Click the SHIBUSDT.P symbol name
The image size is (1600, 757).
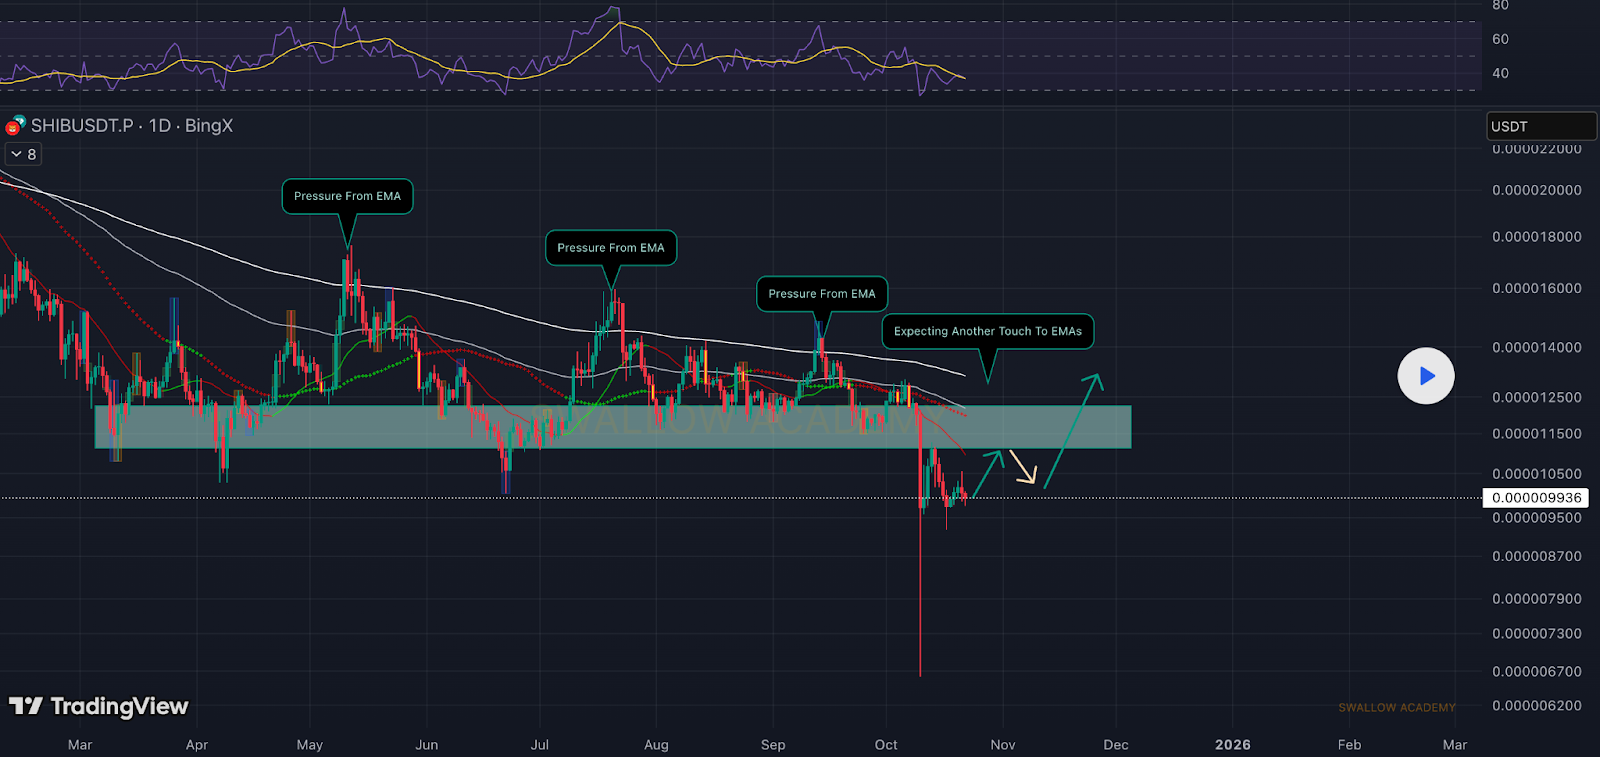(x=82, y=126)
